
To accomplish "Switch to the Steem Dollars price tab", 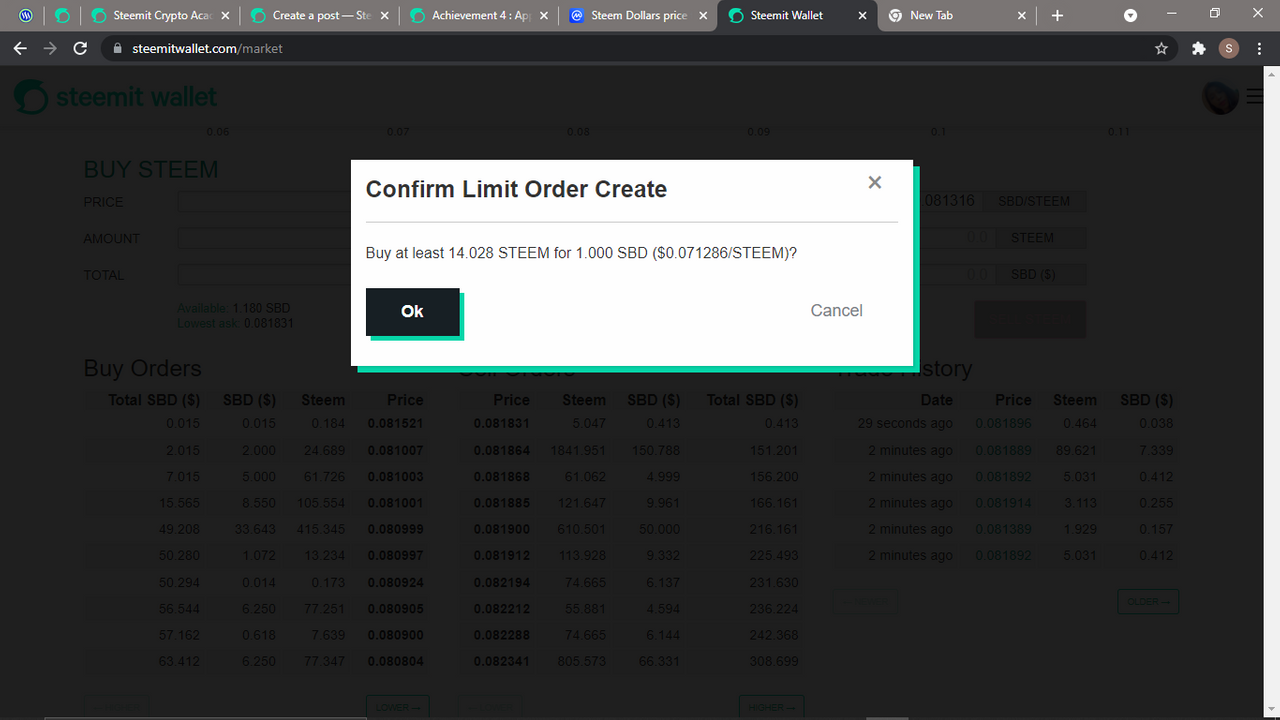I will point(638,16).
